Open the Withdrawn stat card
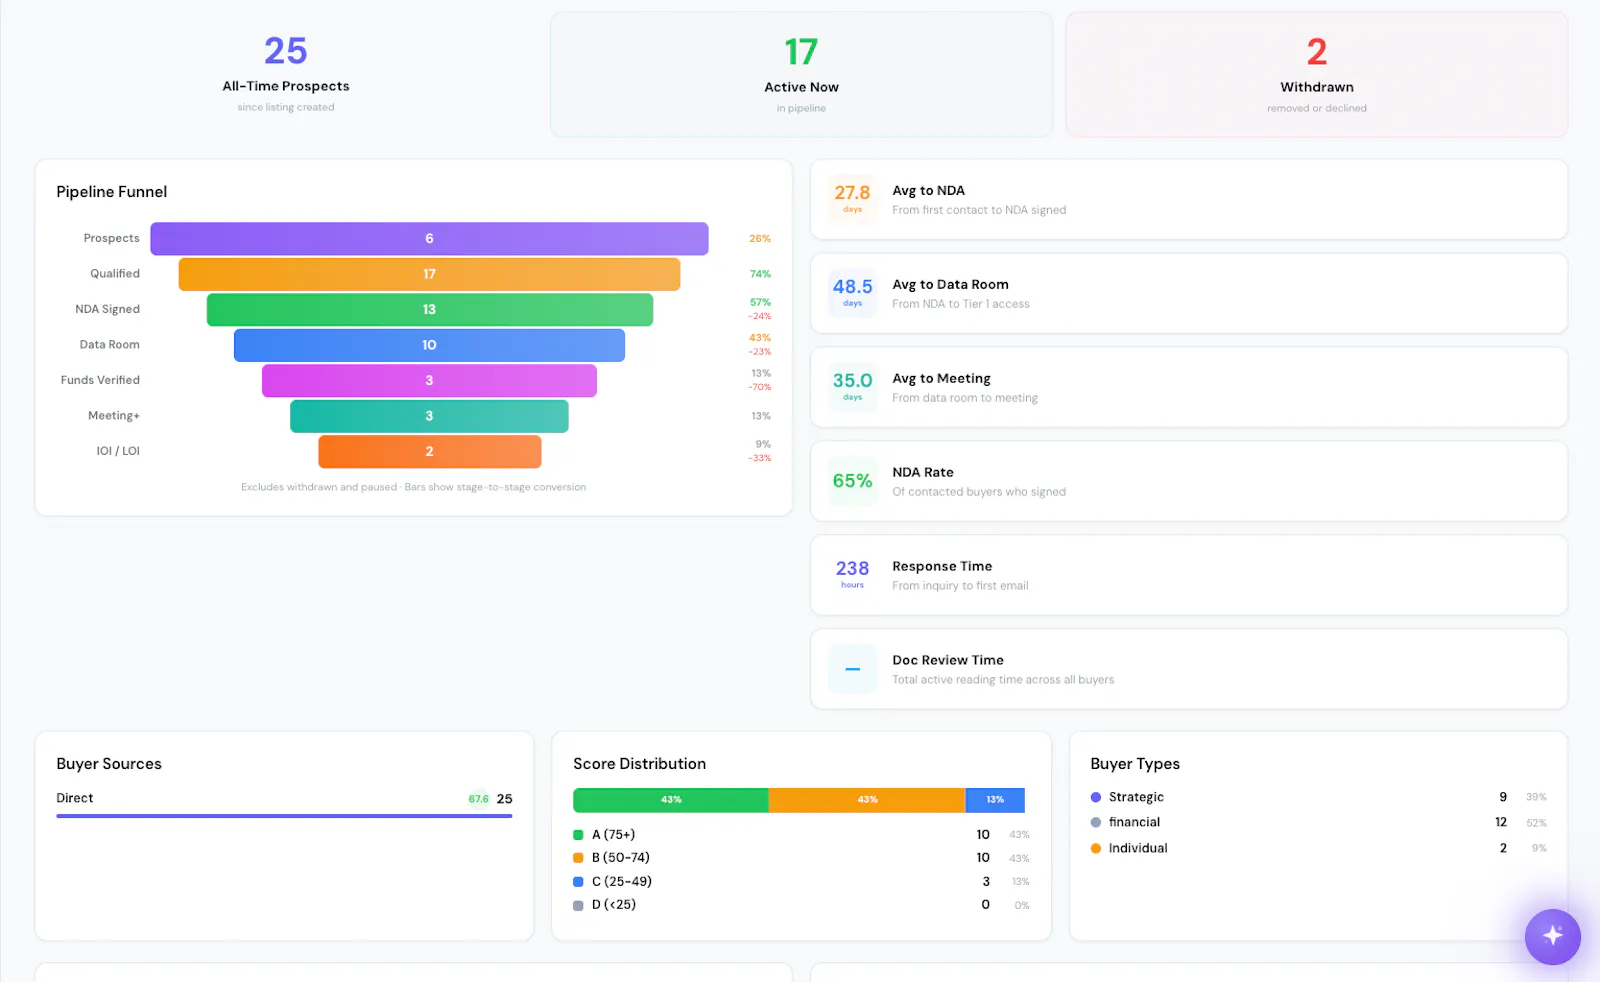 (x=1317, y=75)
